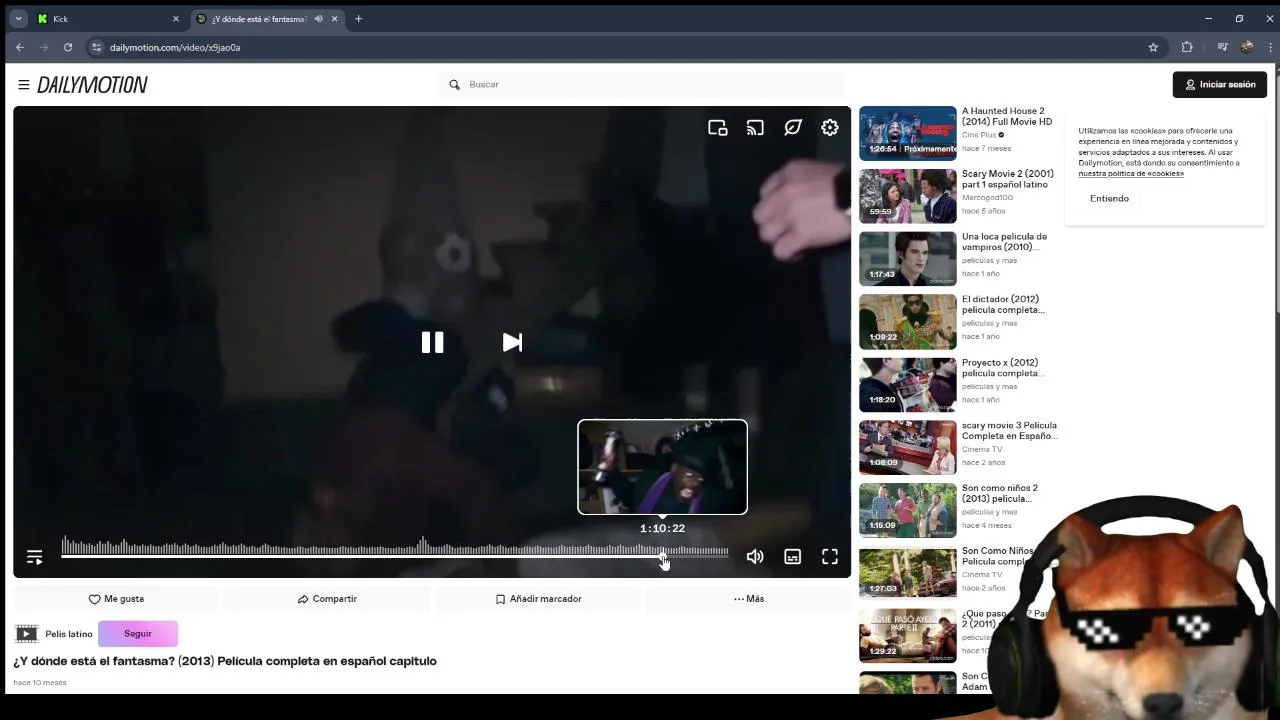Click Cinema TV channel under scary movie 3
Image resolution: width=1280 pixels, height=720 pixels.
click(x=982, y=449)
